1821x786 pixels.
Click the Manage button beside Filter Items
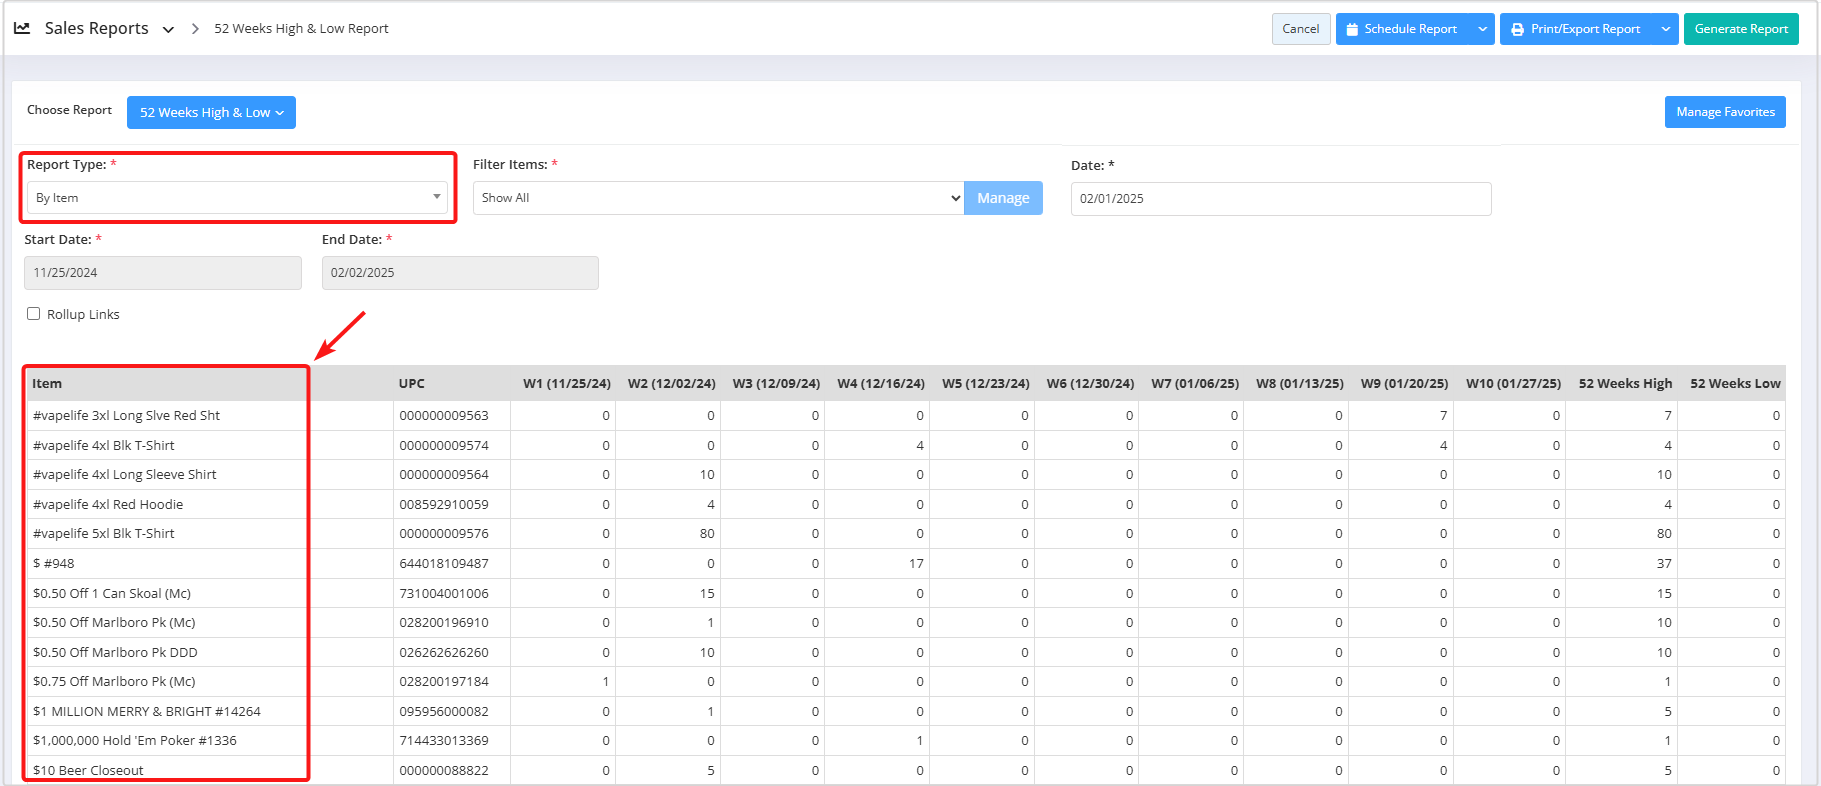1002,198
